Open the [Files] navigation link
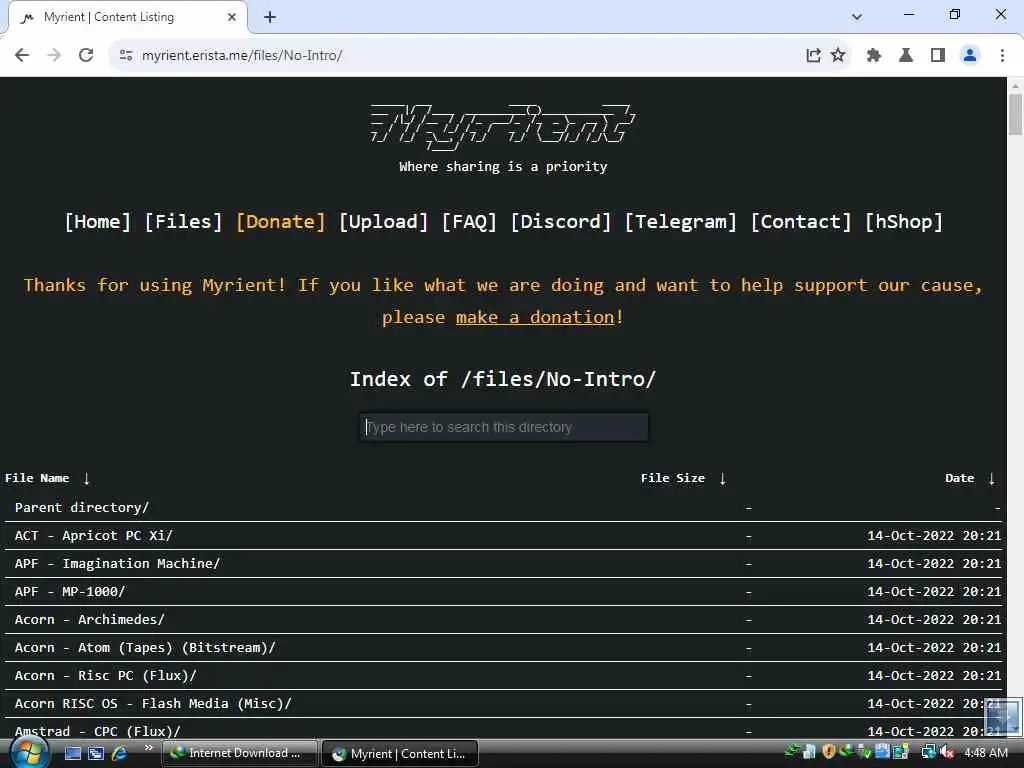 (184, 221)
